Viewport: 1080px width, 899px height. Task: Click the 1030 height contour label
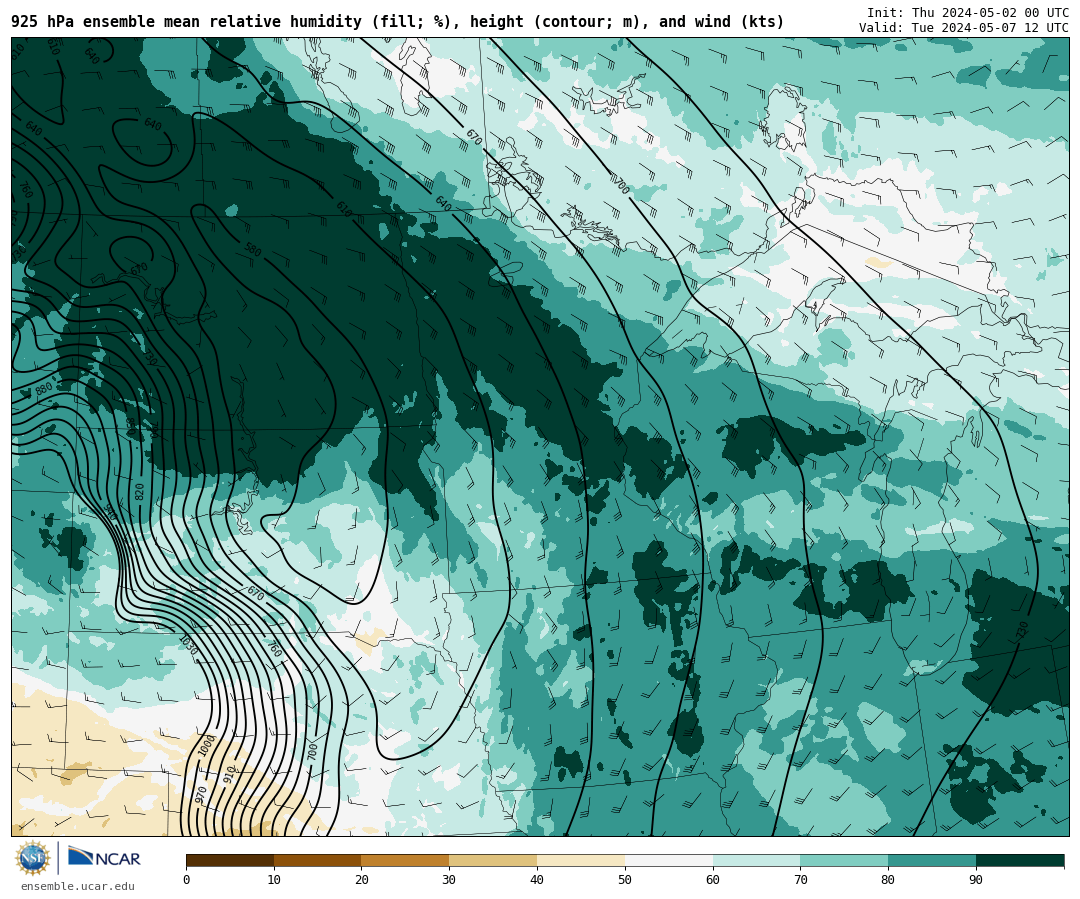coord(188,645)
